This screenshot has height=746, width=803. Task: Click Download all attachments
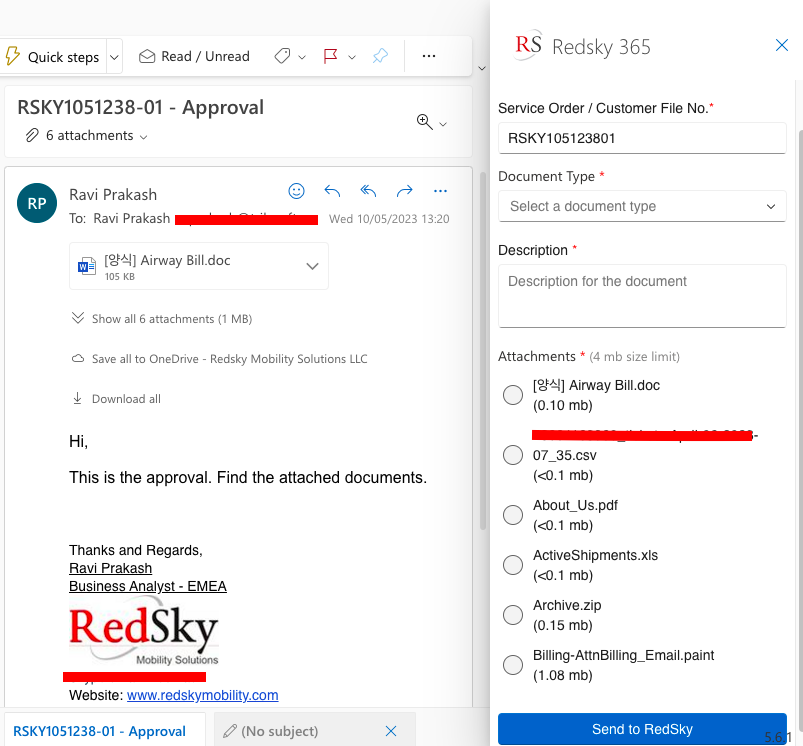[x=126, y=399]
